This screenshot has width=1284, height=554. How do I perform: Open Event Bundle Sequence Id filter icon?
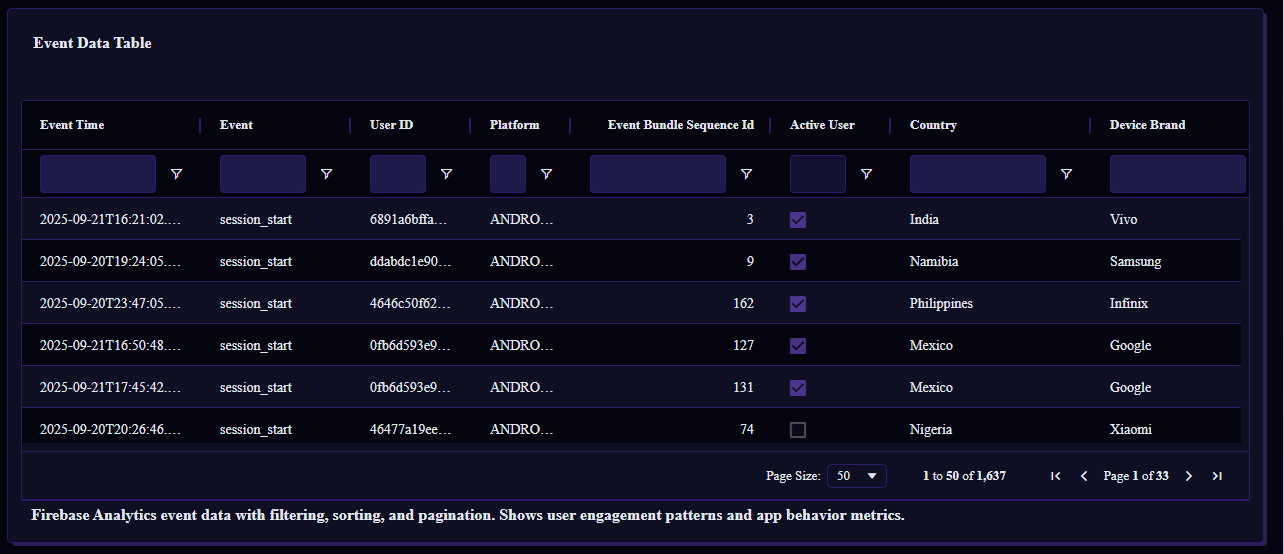[x=746, y=174]
